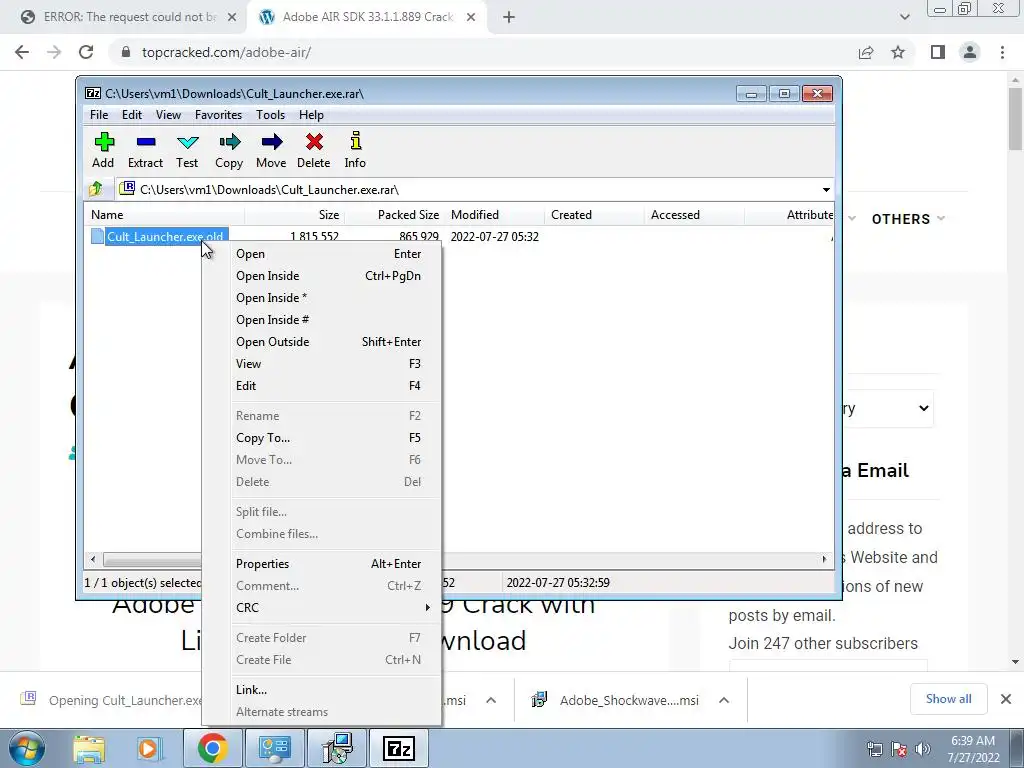Viewport: 1024px width, 768px height.
Task: Click the share page icon in Chrome
Action: pos(866,52)
